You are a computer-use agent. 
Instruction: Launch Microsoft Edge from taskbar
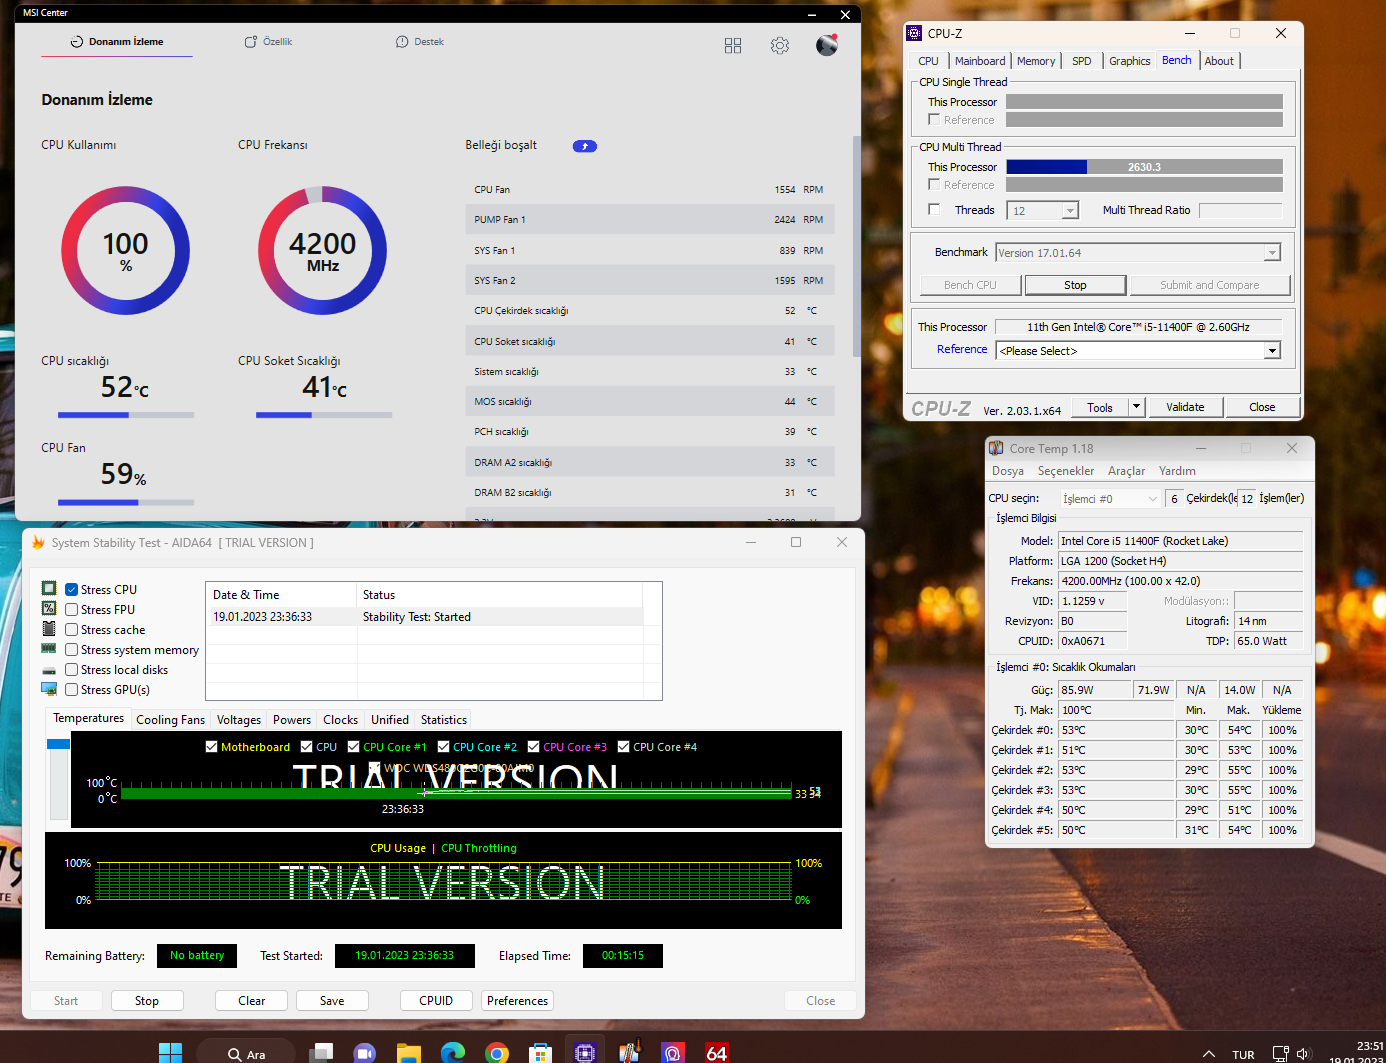coord(453,1053)
